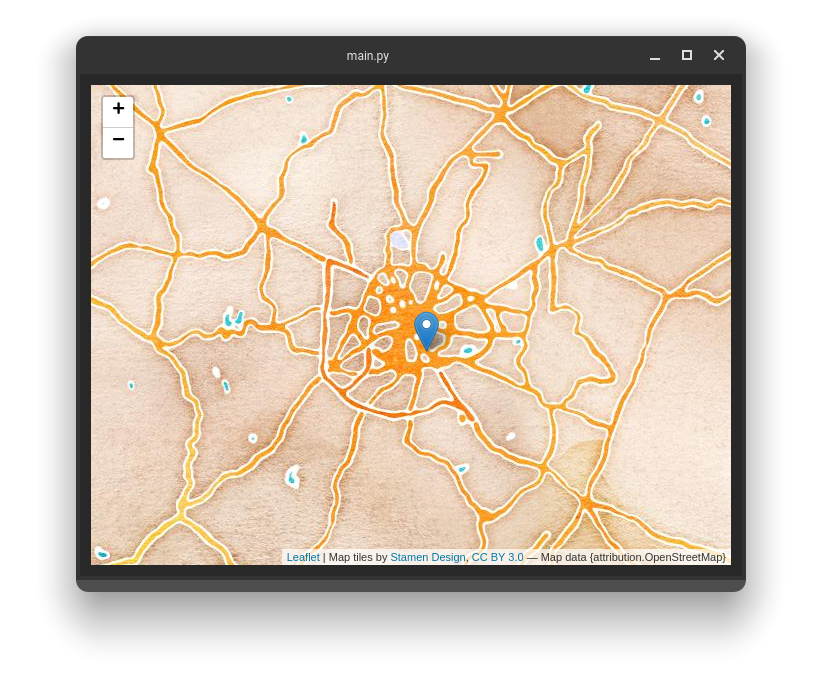822x678 pixels.
Task: Click the 'Map tiles by' attribution text
Action: click(357, 557)
